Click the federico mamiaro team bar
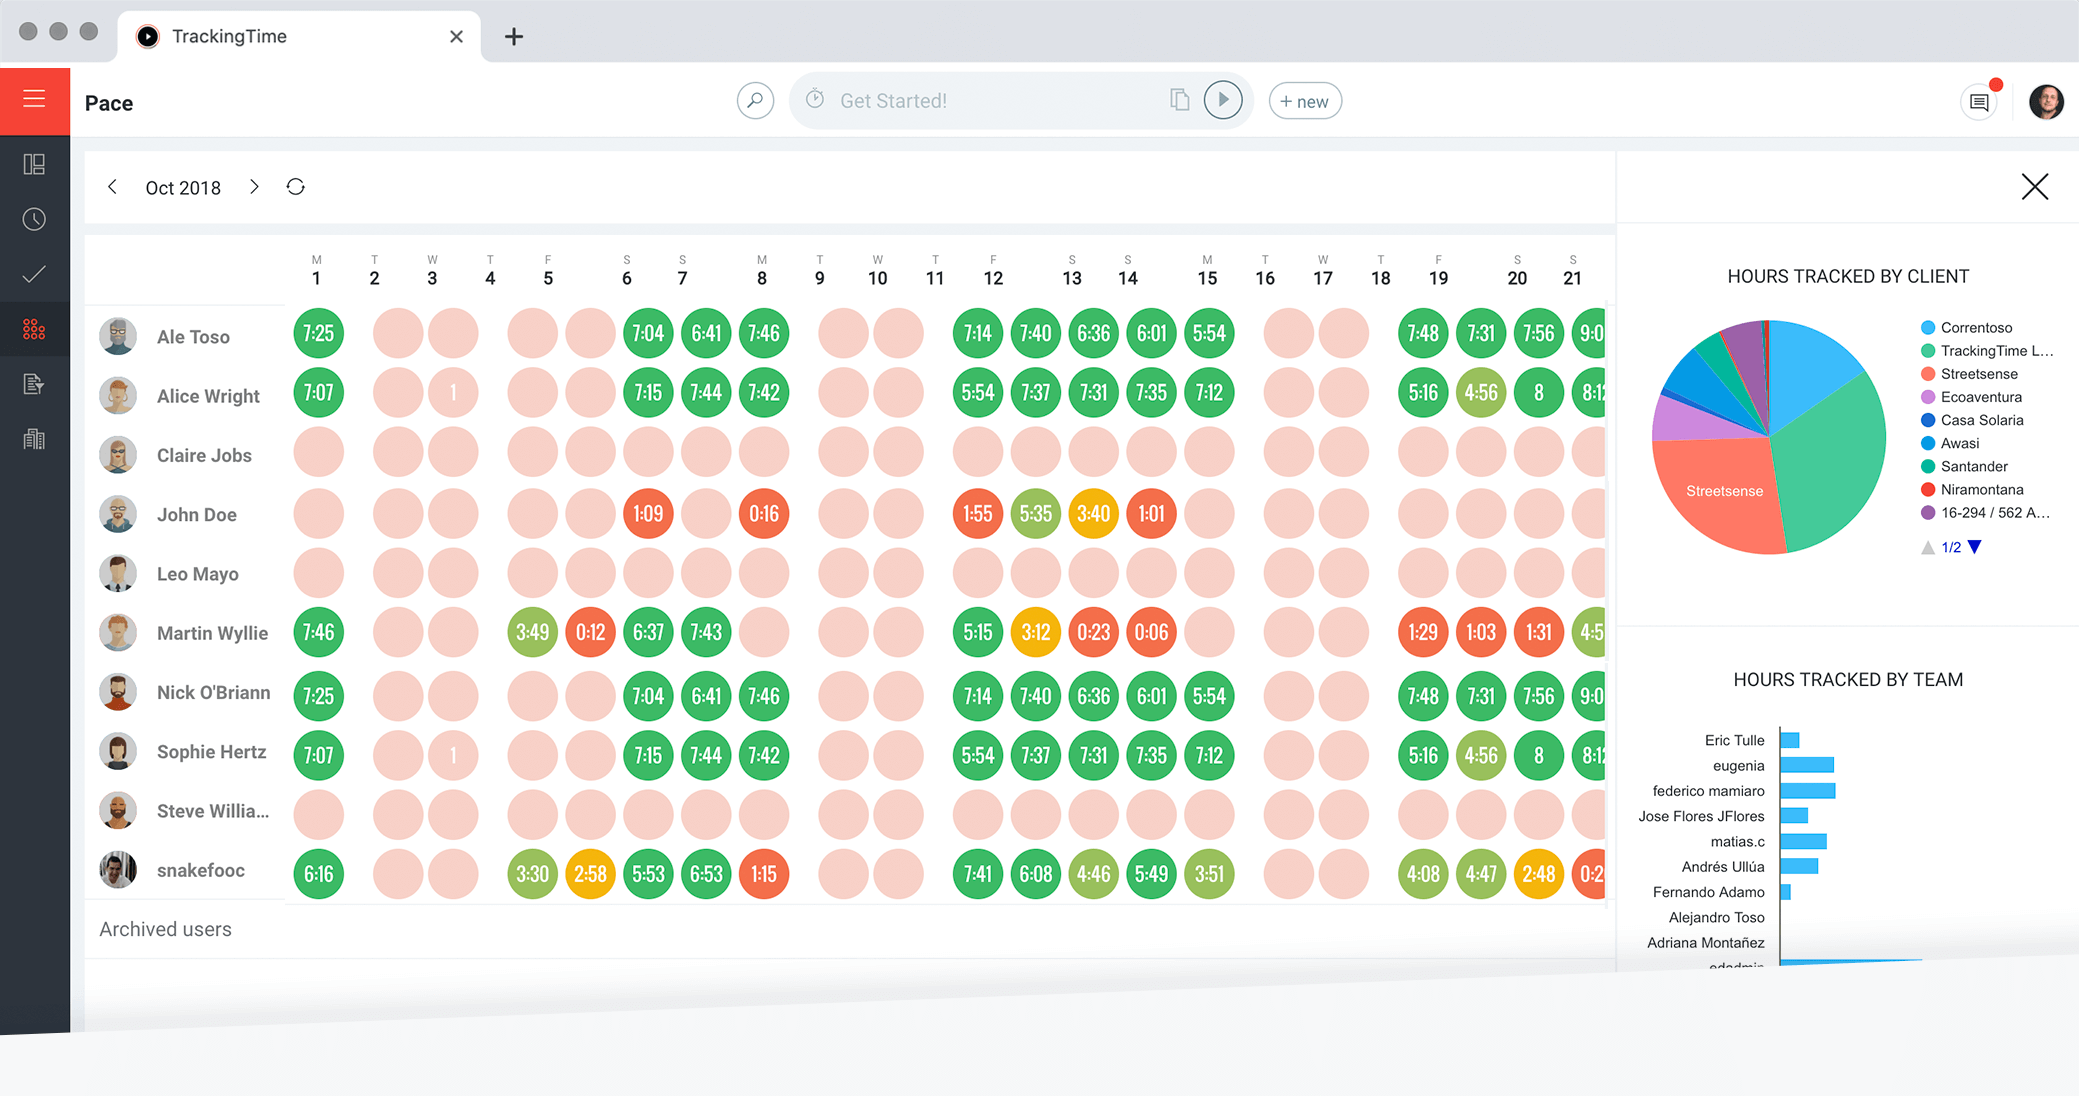The image size is (2079, 1096). coord(1808,791)
